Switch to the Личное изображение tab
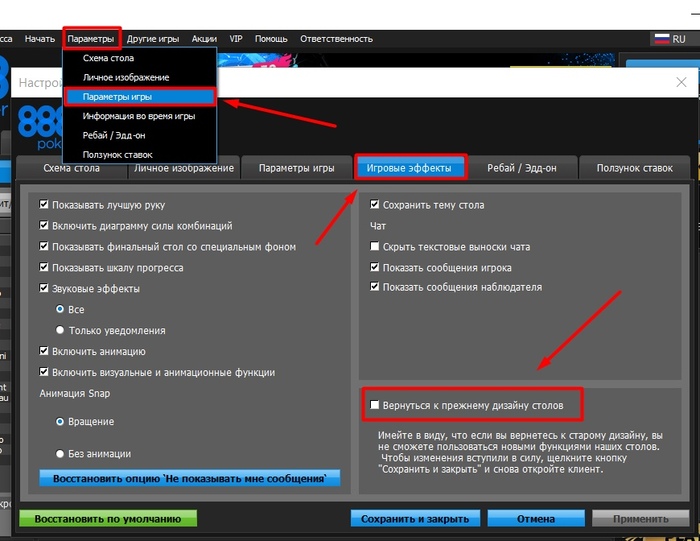The width and height of the screenshot is (700, 541). tap(184, 168)
